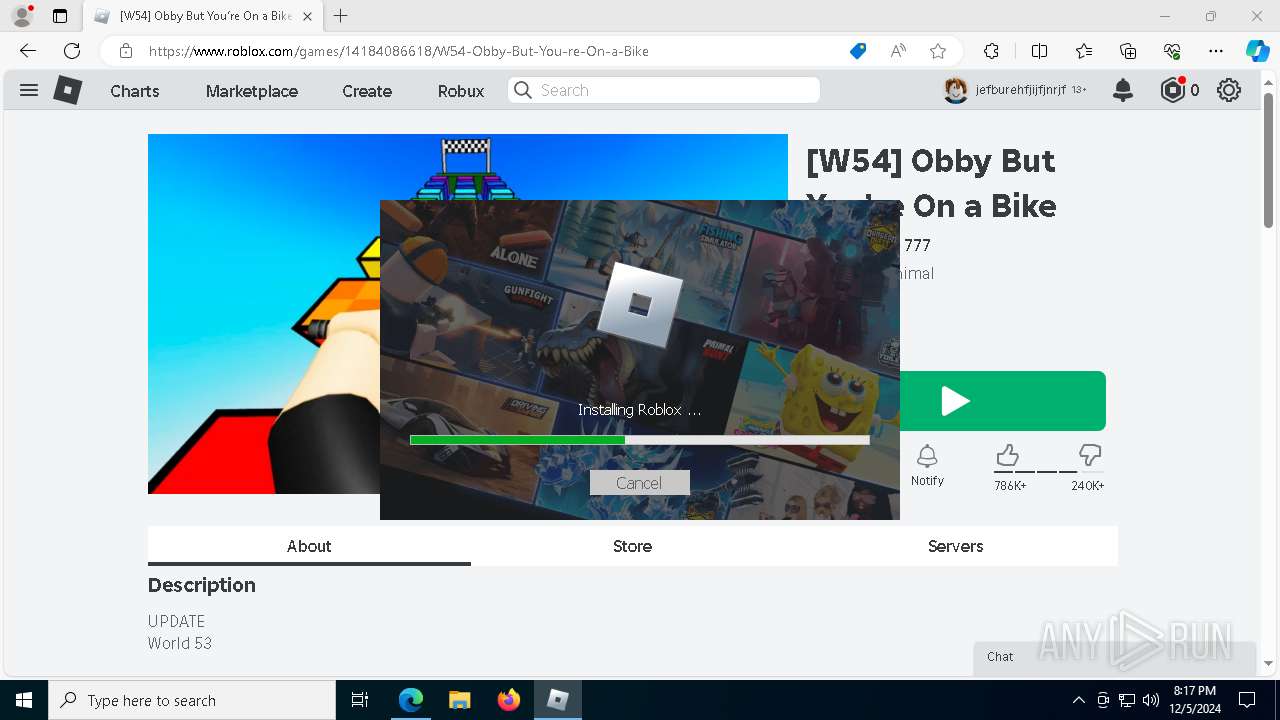
Task: Open a new browser tab
Action: [341, 16]
